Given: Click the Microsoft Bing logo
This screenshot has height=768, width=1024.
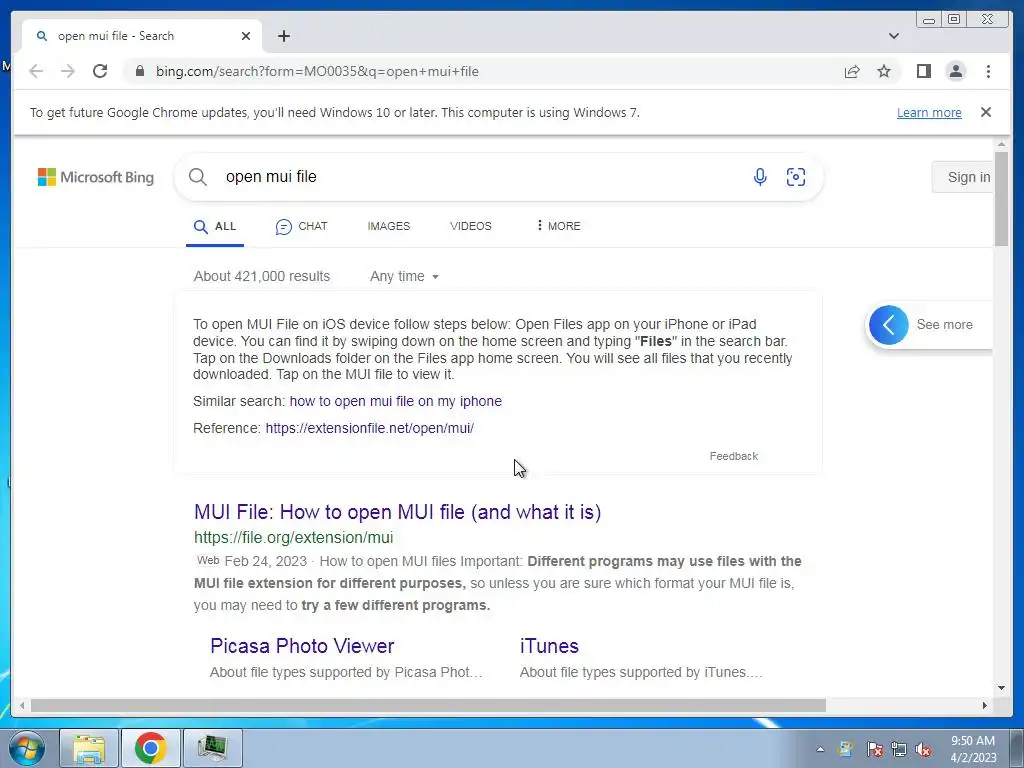Looking at the screenshot, I should point(95,177).
